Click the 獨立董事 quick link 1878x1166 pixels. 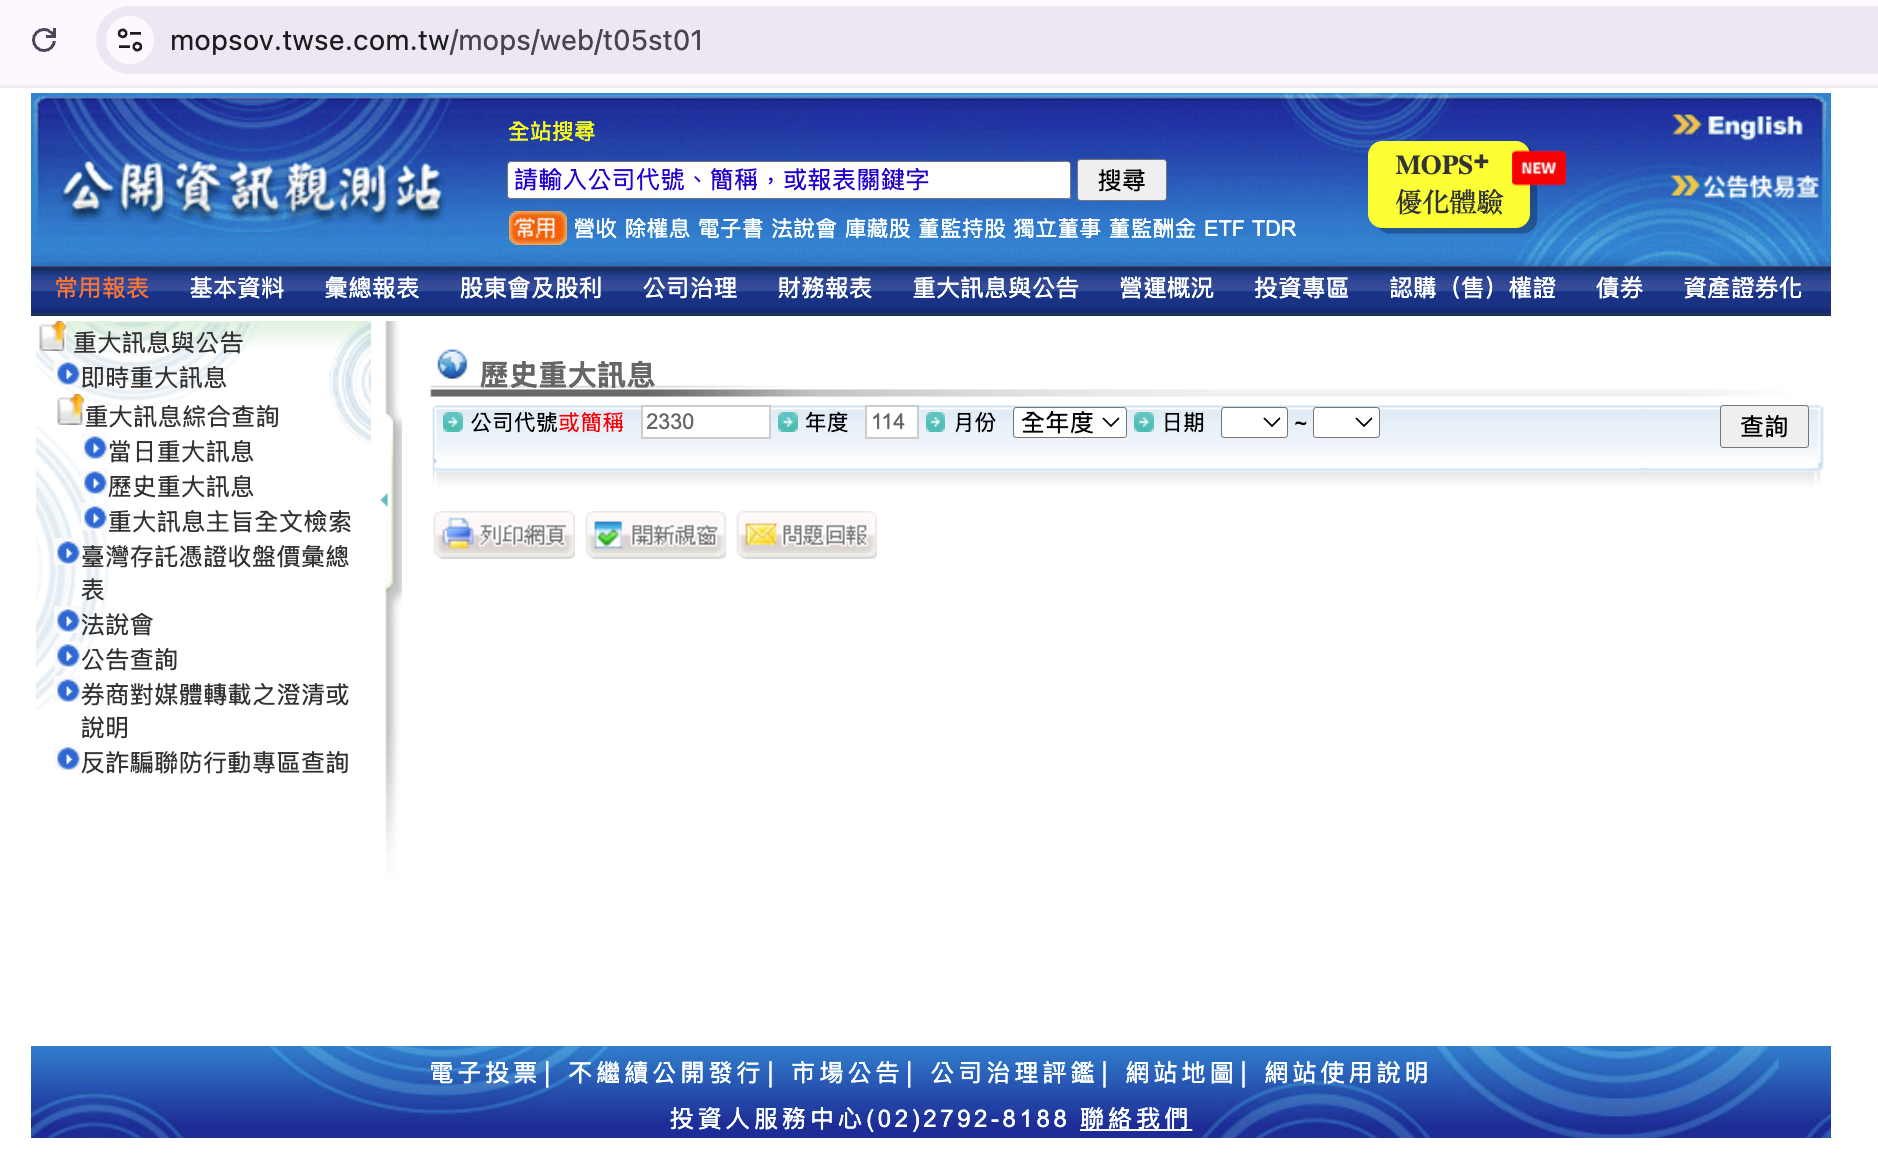1057,228
